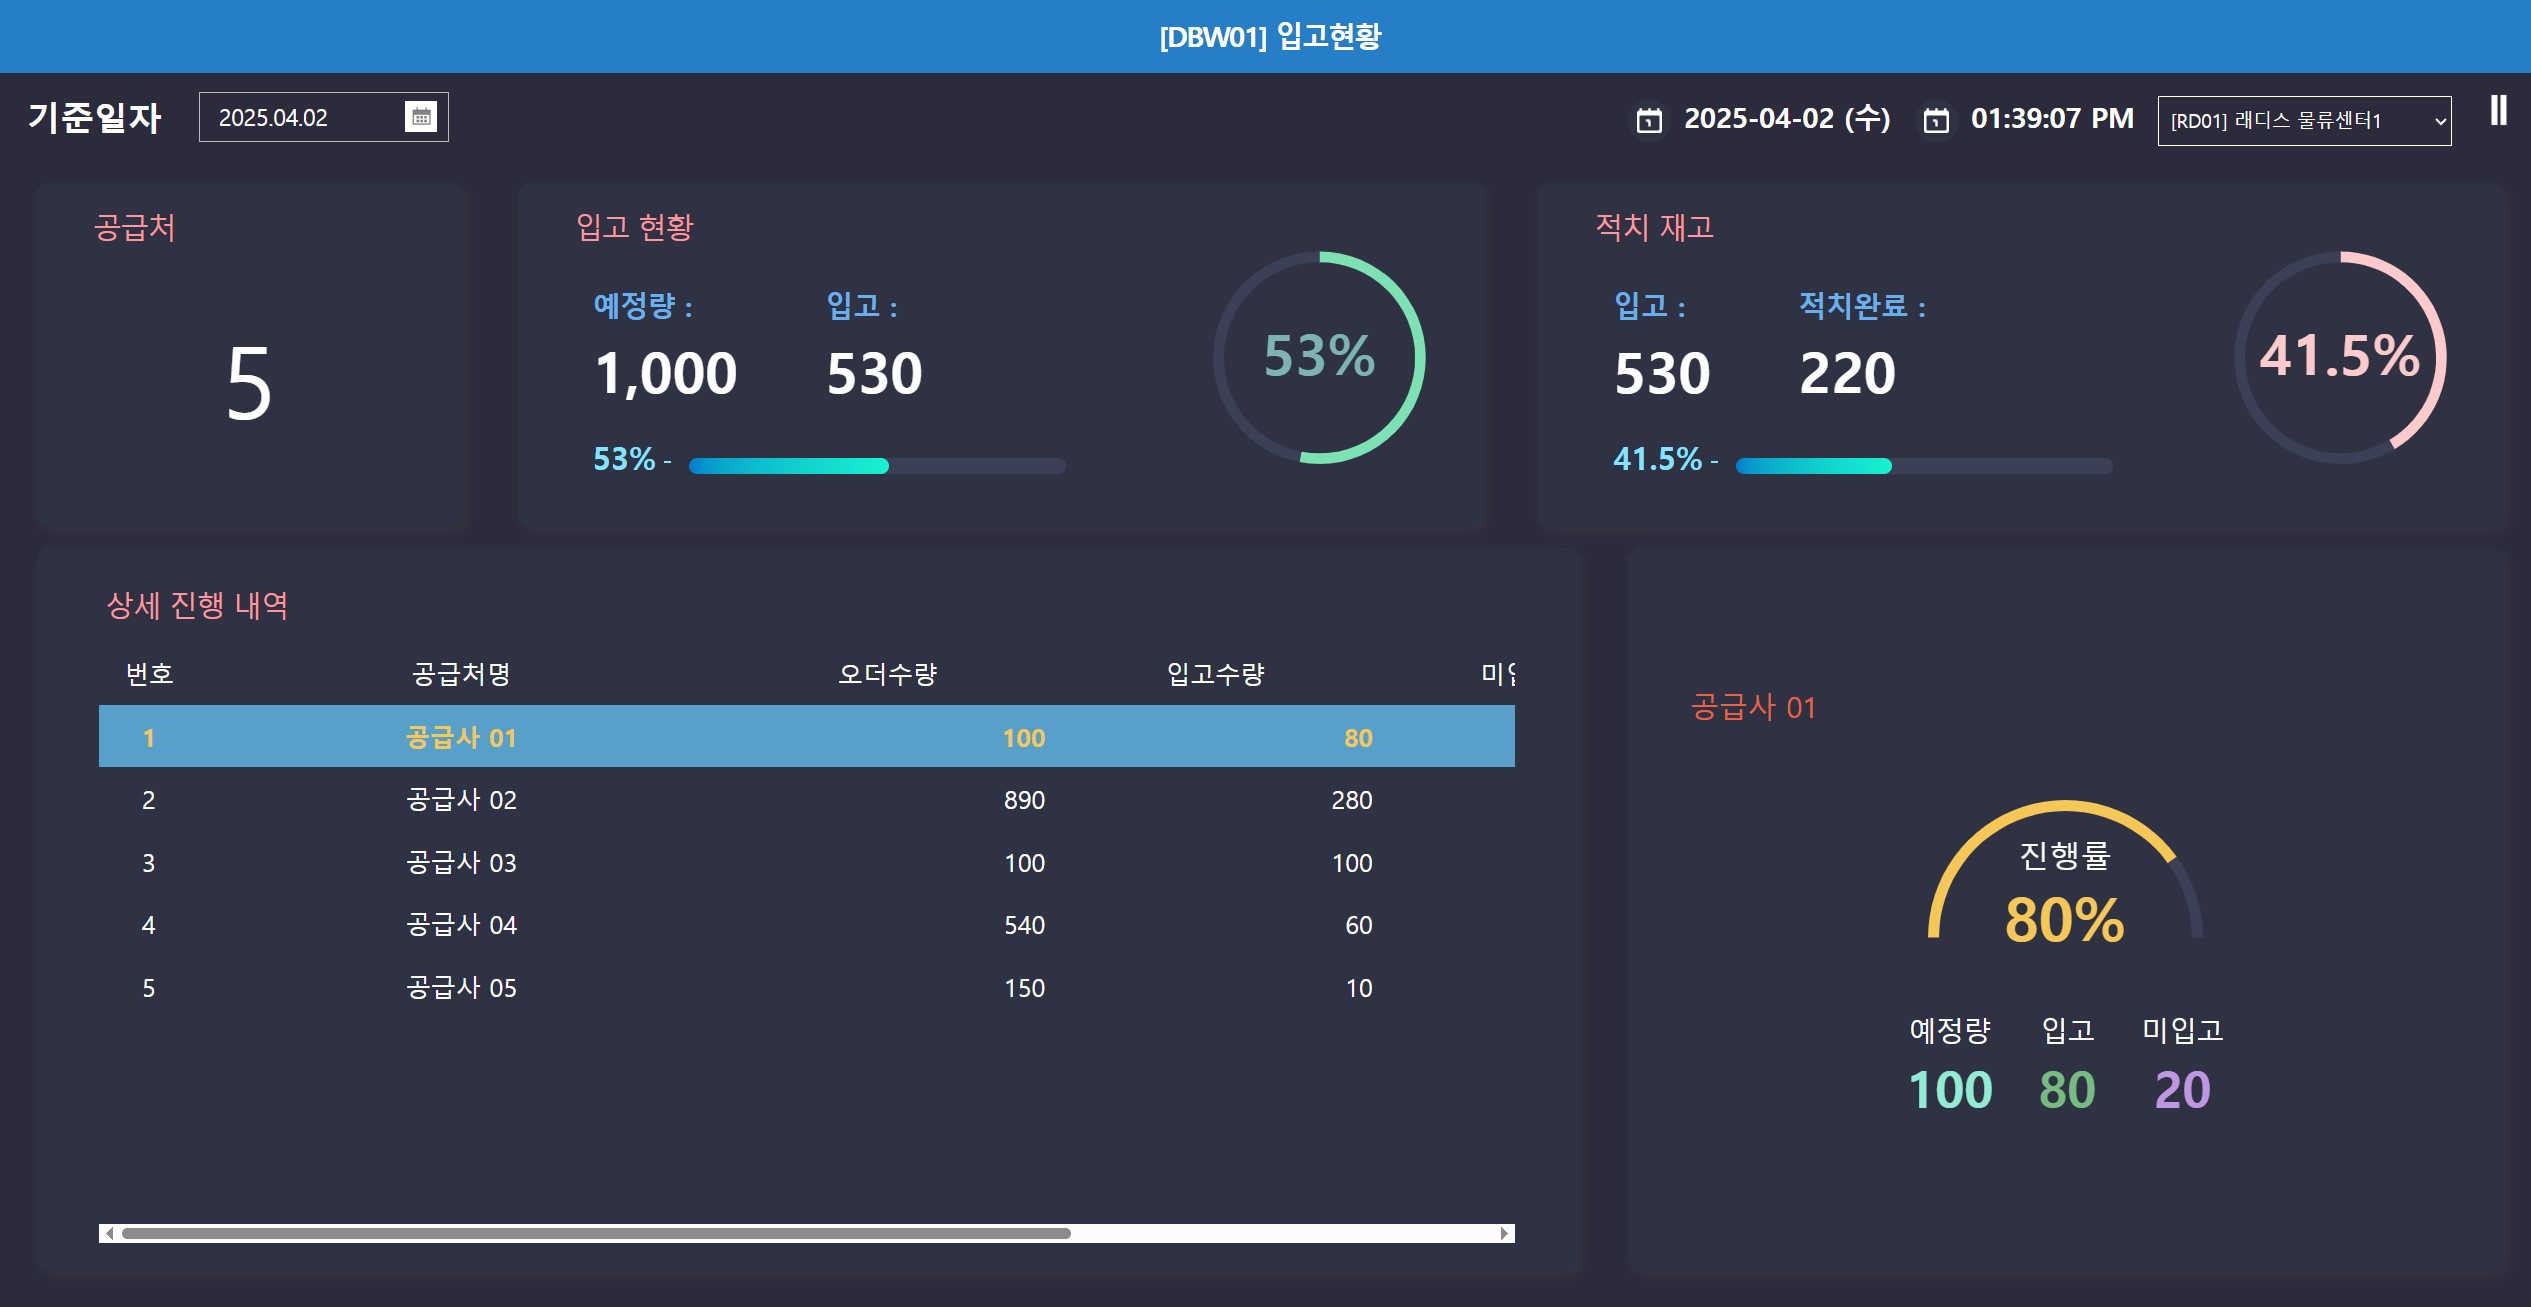2531x1307 pixels.
Task: Click the 80% 진행률 semicircle gauge
Action: click(2065, 870)
